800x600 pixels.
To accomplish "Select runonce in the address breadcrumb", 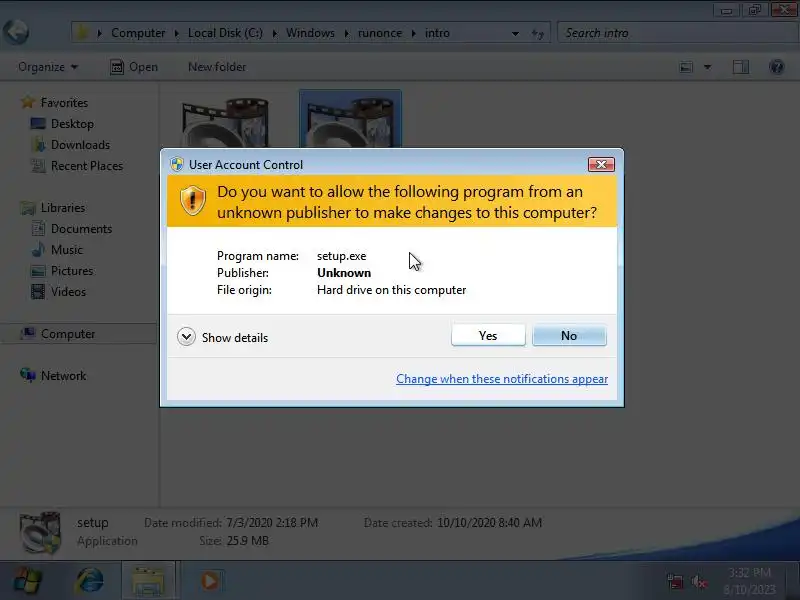I will [380, 33].
